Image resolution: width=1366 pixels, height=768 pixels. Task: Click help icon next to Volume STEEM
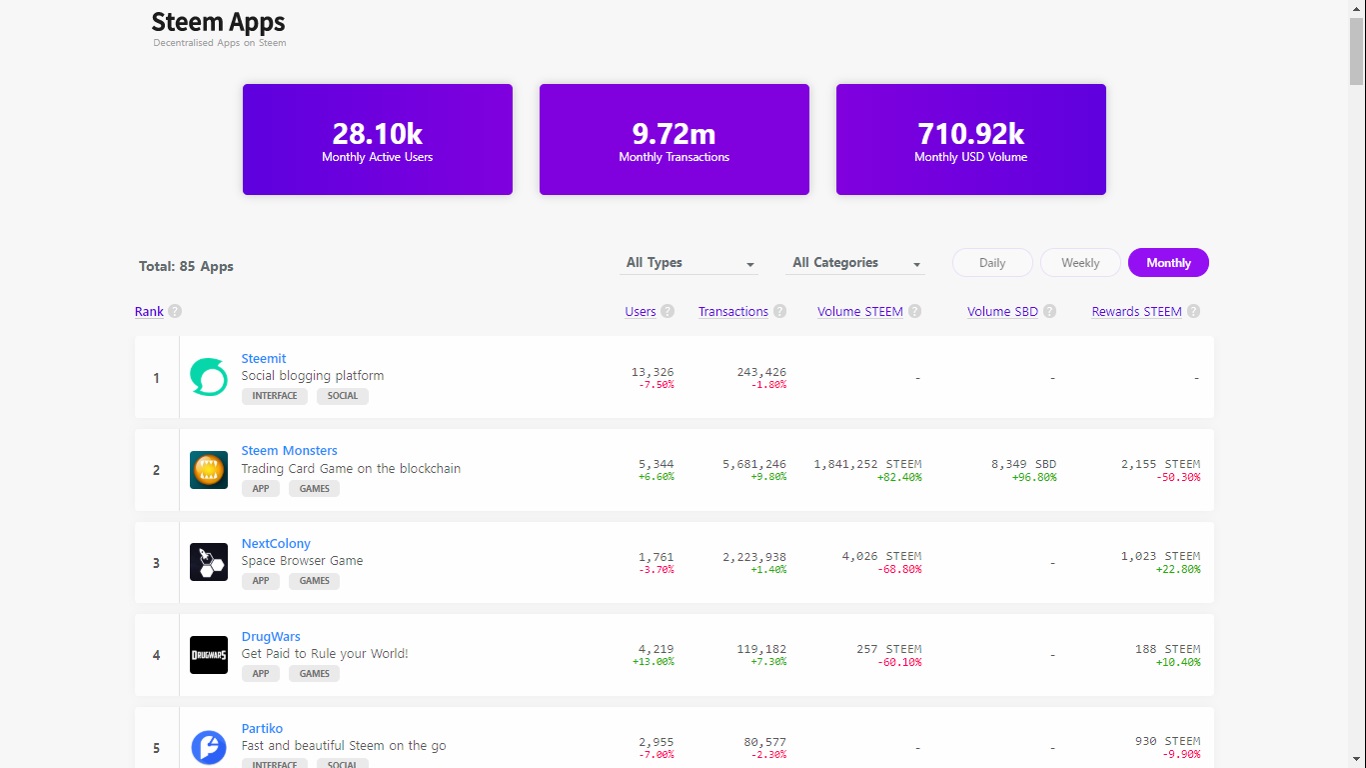915,311
